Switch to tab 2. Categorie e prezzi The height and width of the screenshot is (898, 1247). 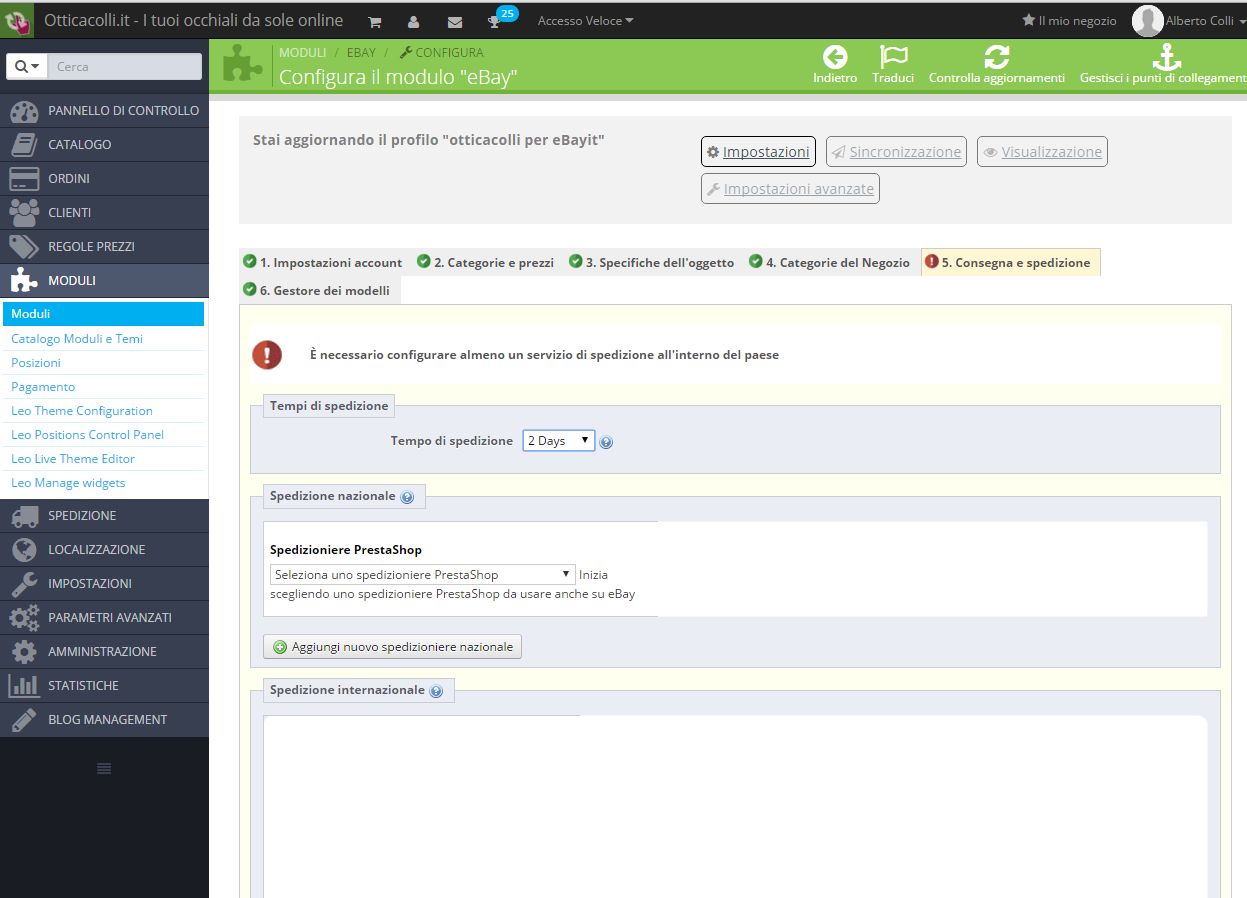(x=485, y=262)
